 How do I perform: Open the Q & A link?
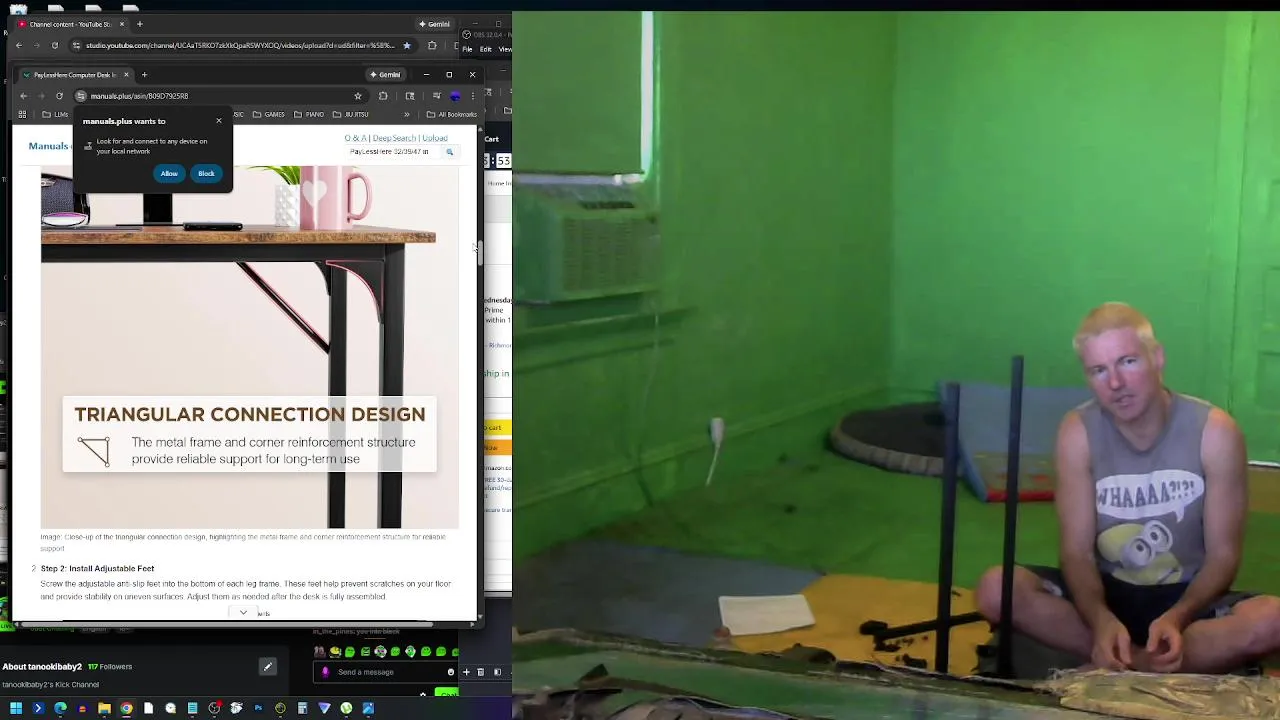coord(355,138)
